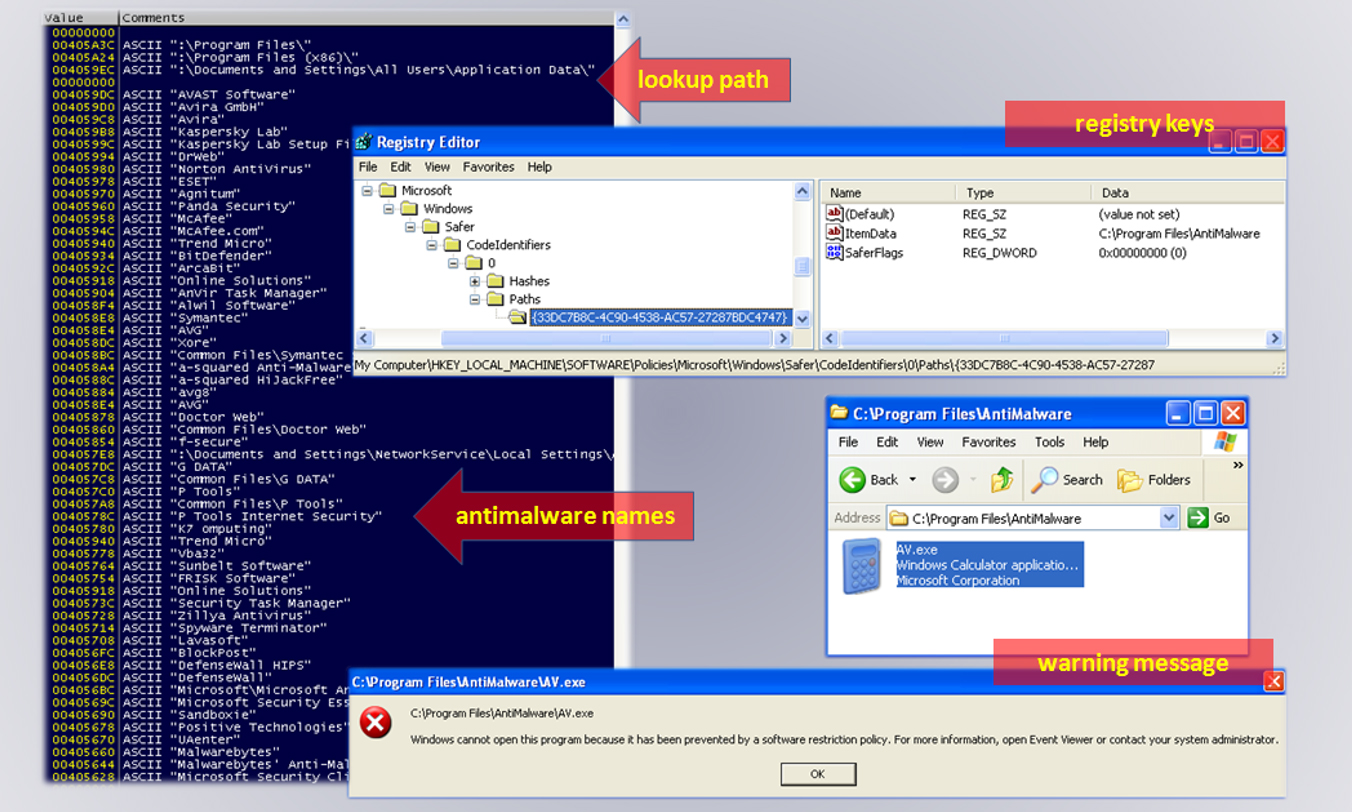Collapse the Paths key in registry tree
Viewport: 1352px width, 812px height.
[475, 299]
